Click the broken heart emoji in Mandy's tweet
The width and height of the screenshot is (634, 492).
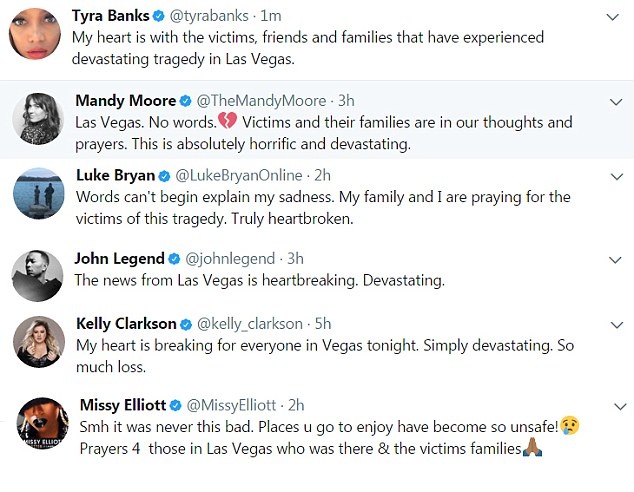pos(228,122)
